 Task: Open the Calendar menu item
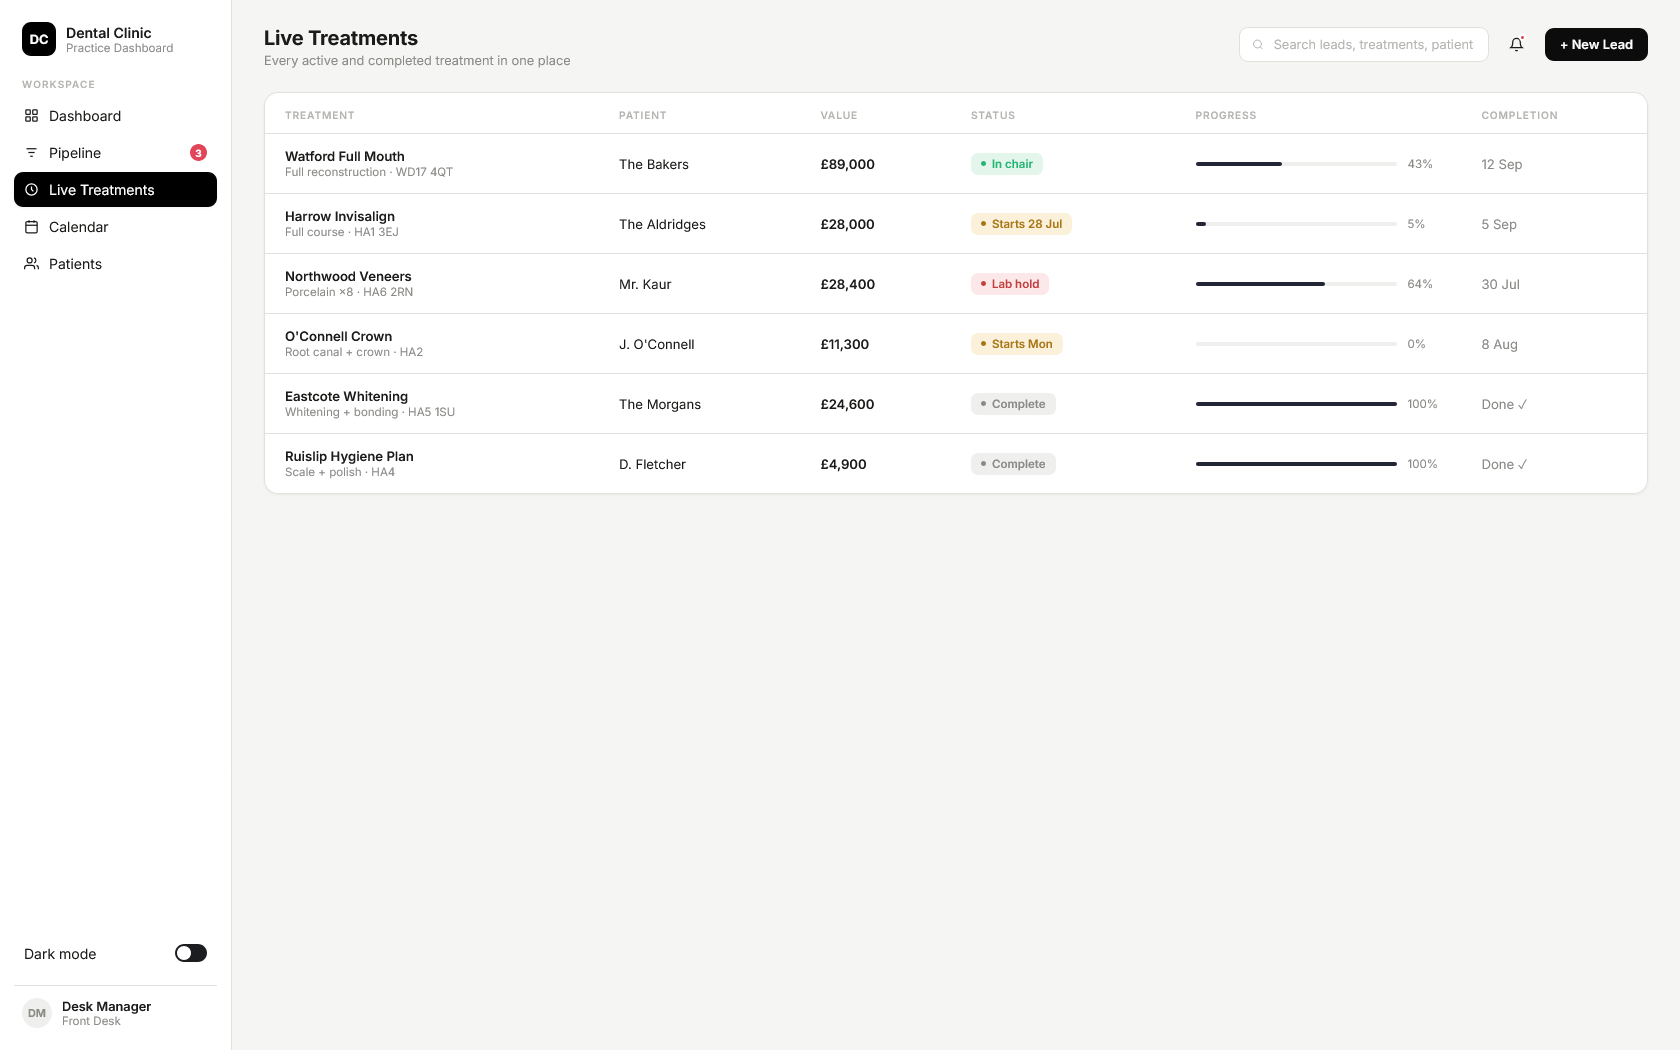point(115,227)
